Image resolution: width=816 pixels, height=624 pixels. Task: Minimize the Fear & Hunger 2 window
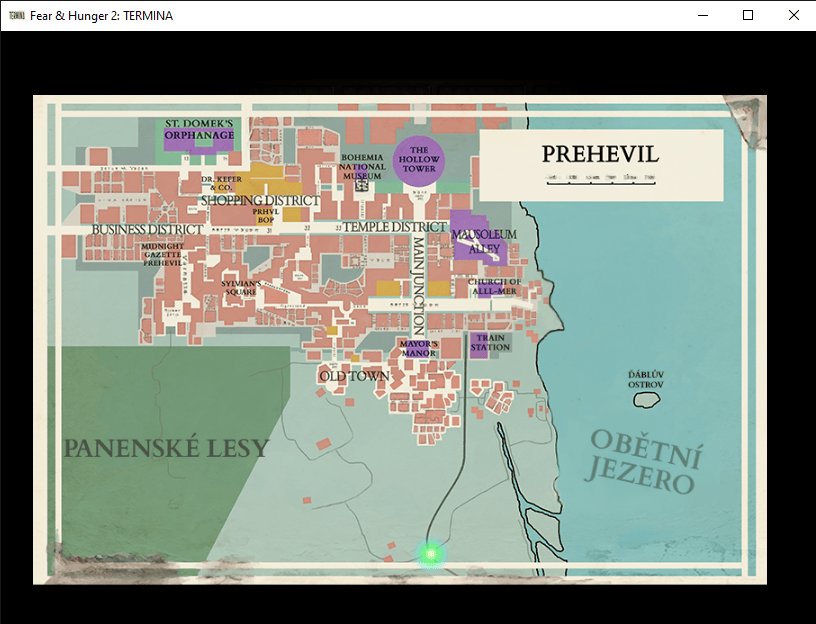pyautogui.click(x=703, y=16)
